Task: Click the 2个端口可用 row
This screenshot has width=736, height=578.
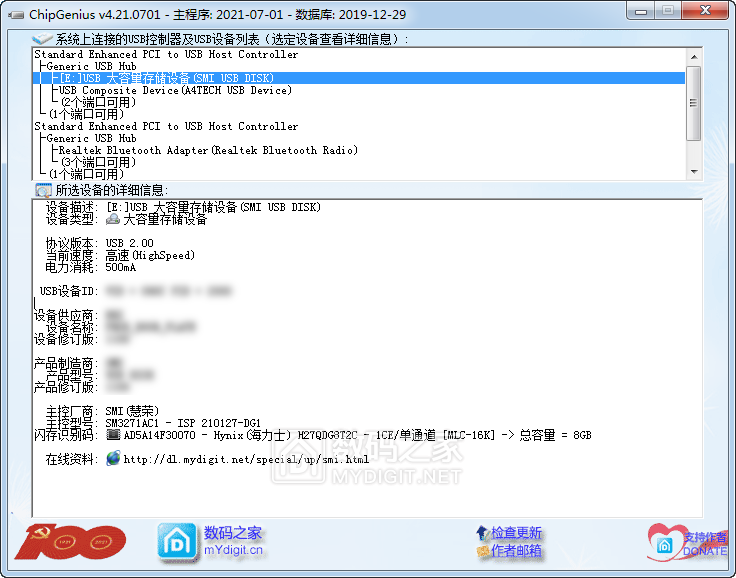Action: tap(98, 102)
